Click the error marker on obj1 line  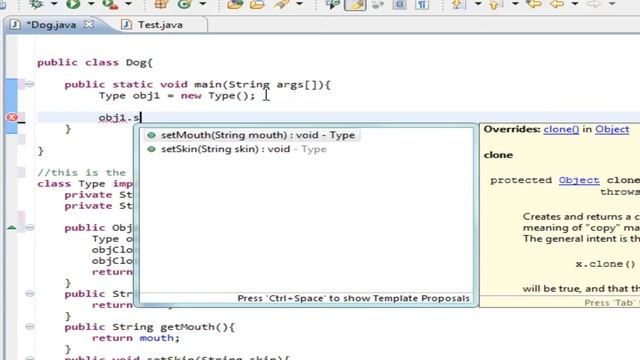12,118
